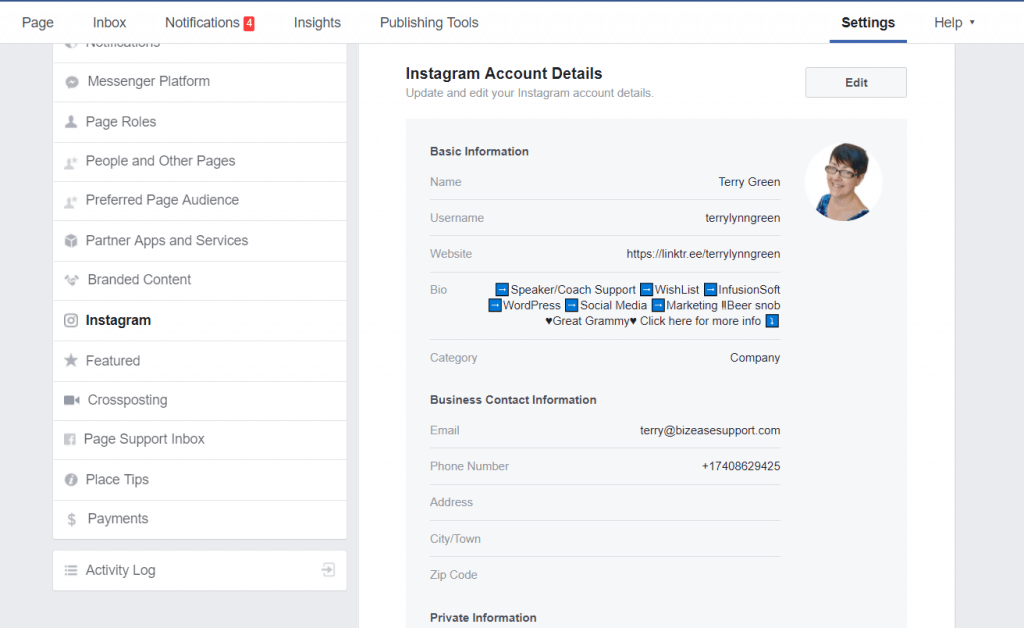Click the Messenger Platform speech bubble icon
Viewport: 1024px width, 628px height.
[x=72, y=82]
